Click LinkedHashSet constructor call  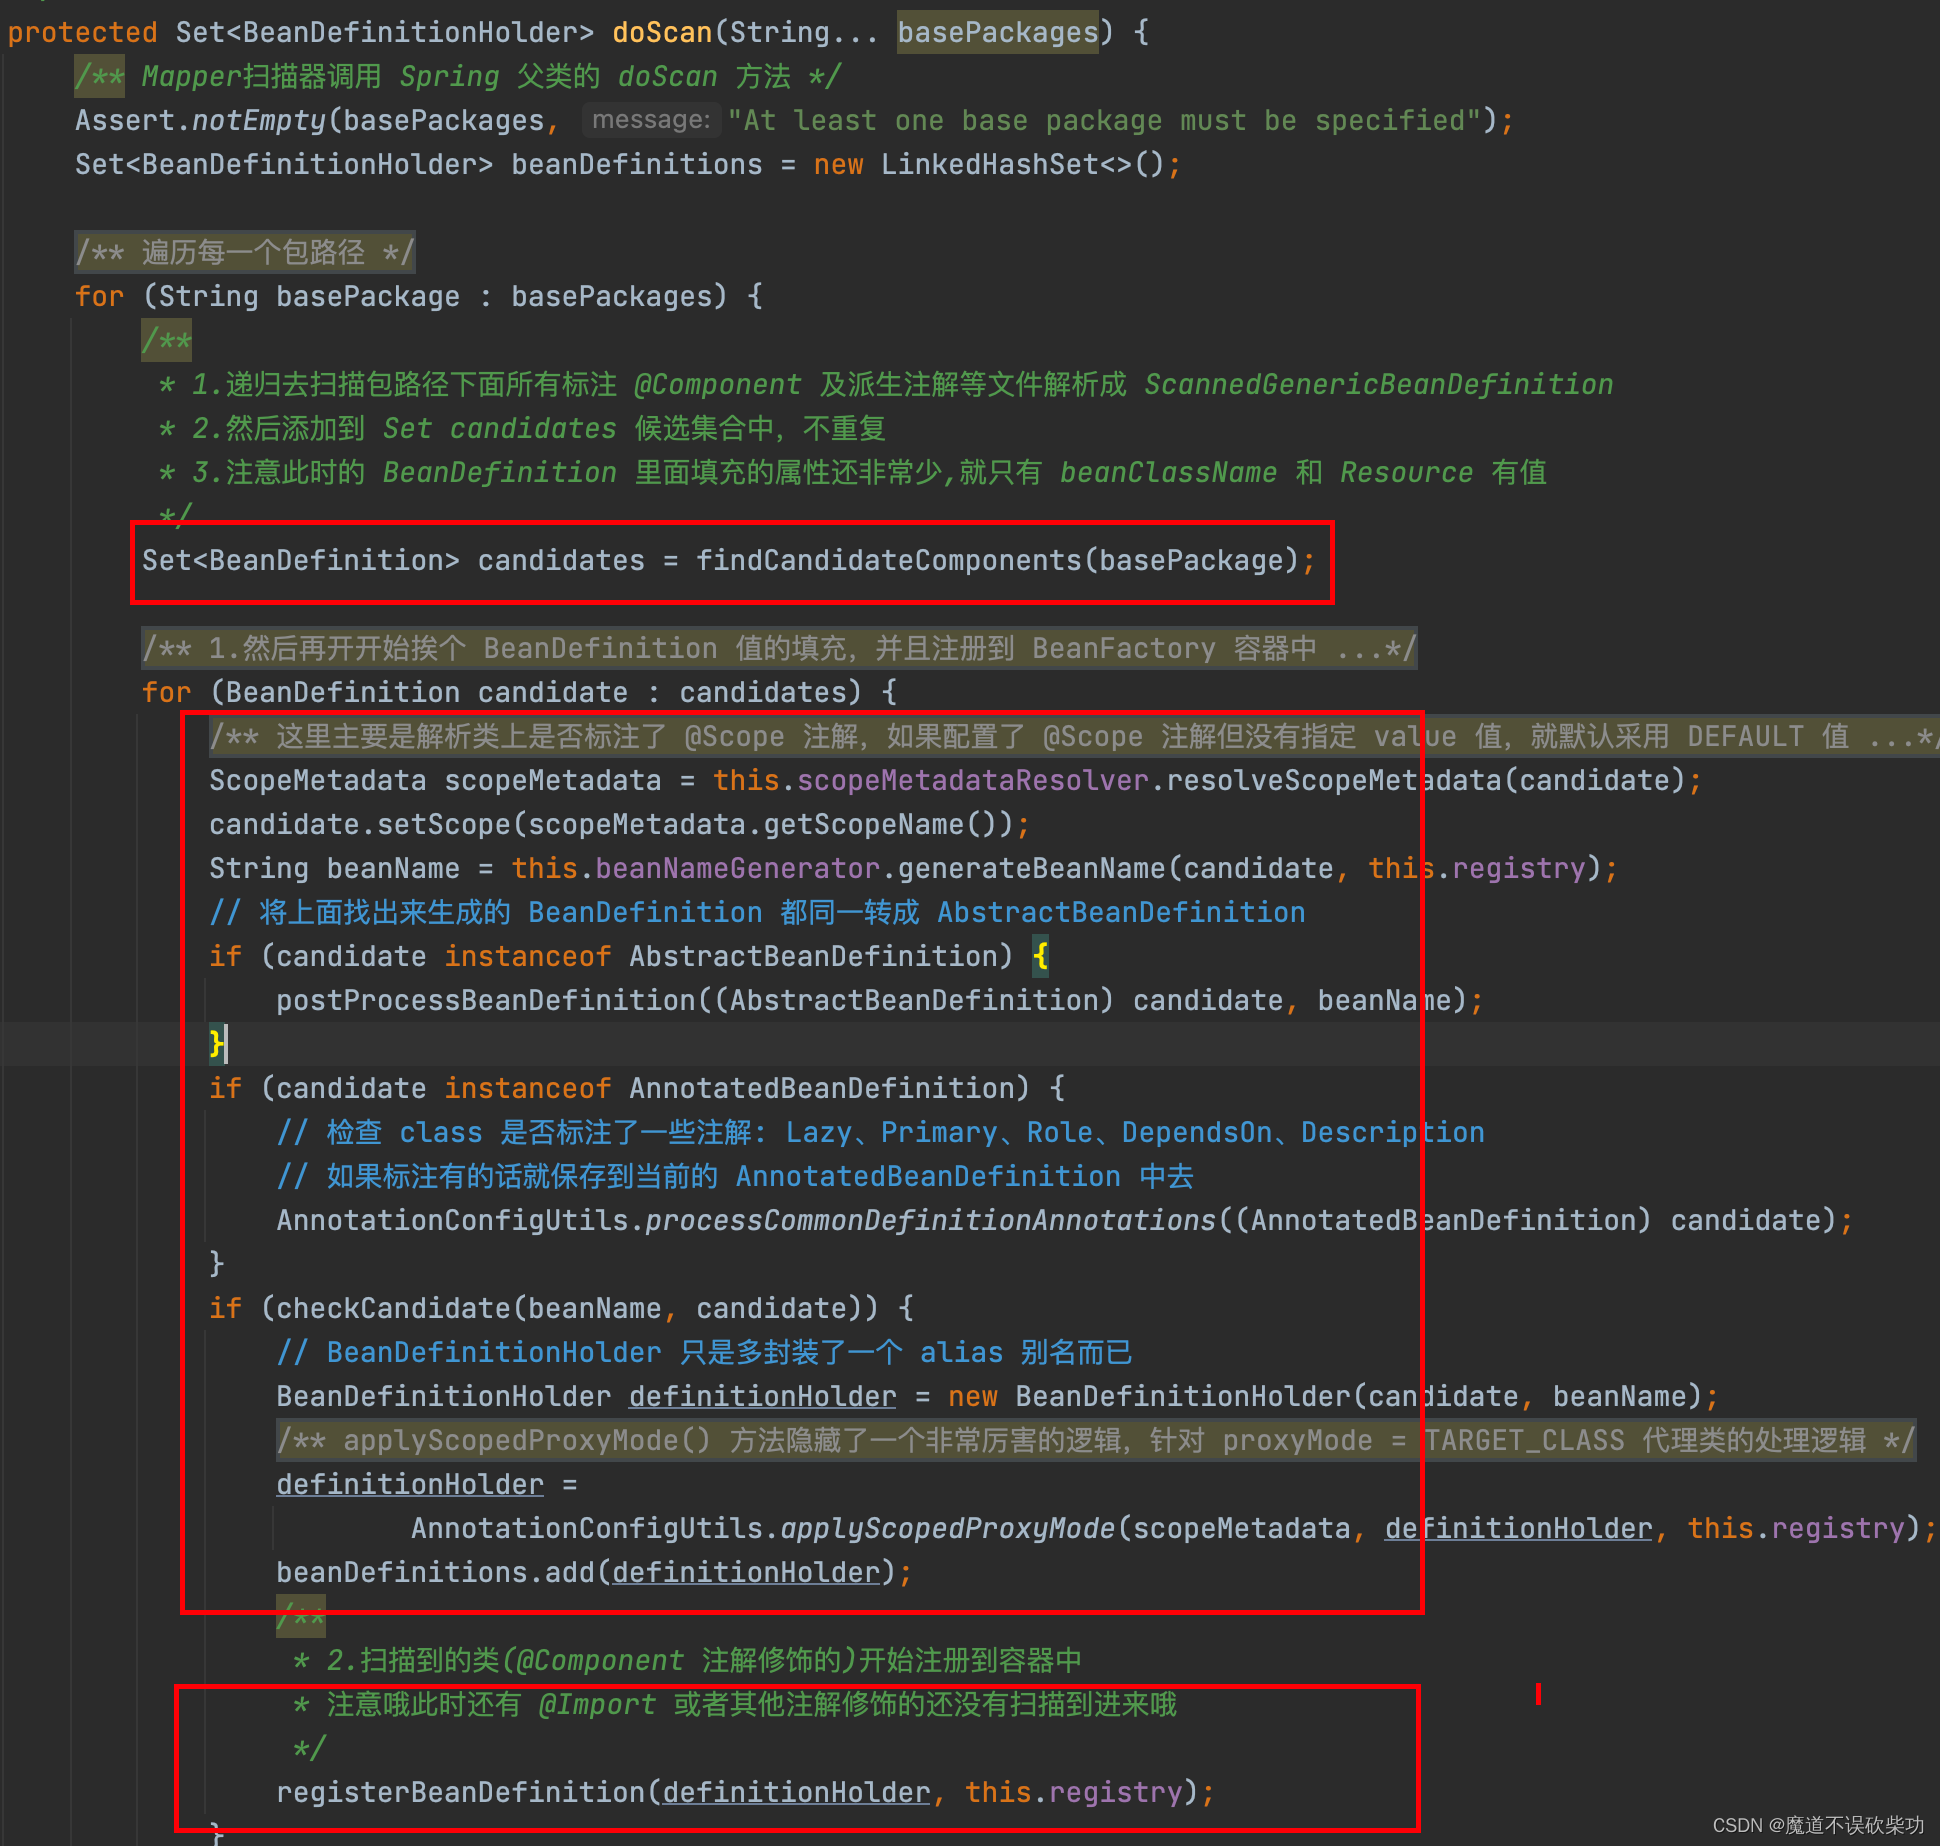(988, 164)
